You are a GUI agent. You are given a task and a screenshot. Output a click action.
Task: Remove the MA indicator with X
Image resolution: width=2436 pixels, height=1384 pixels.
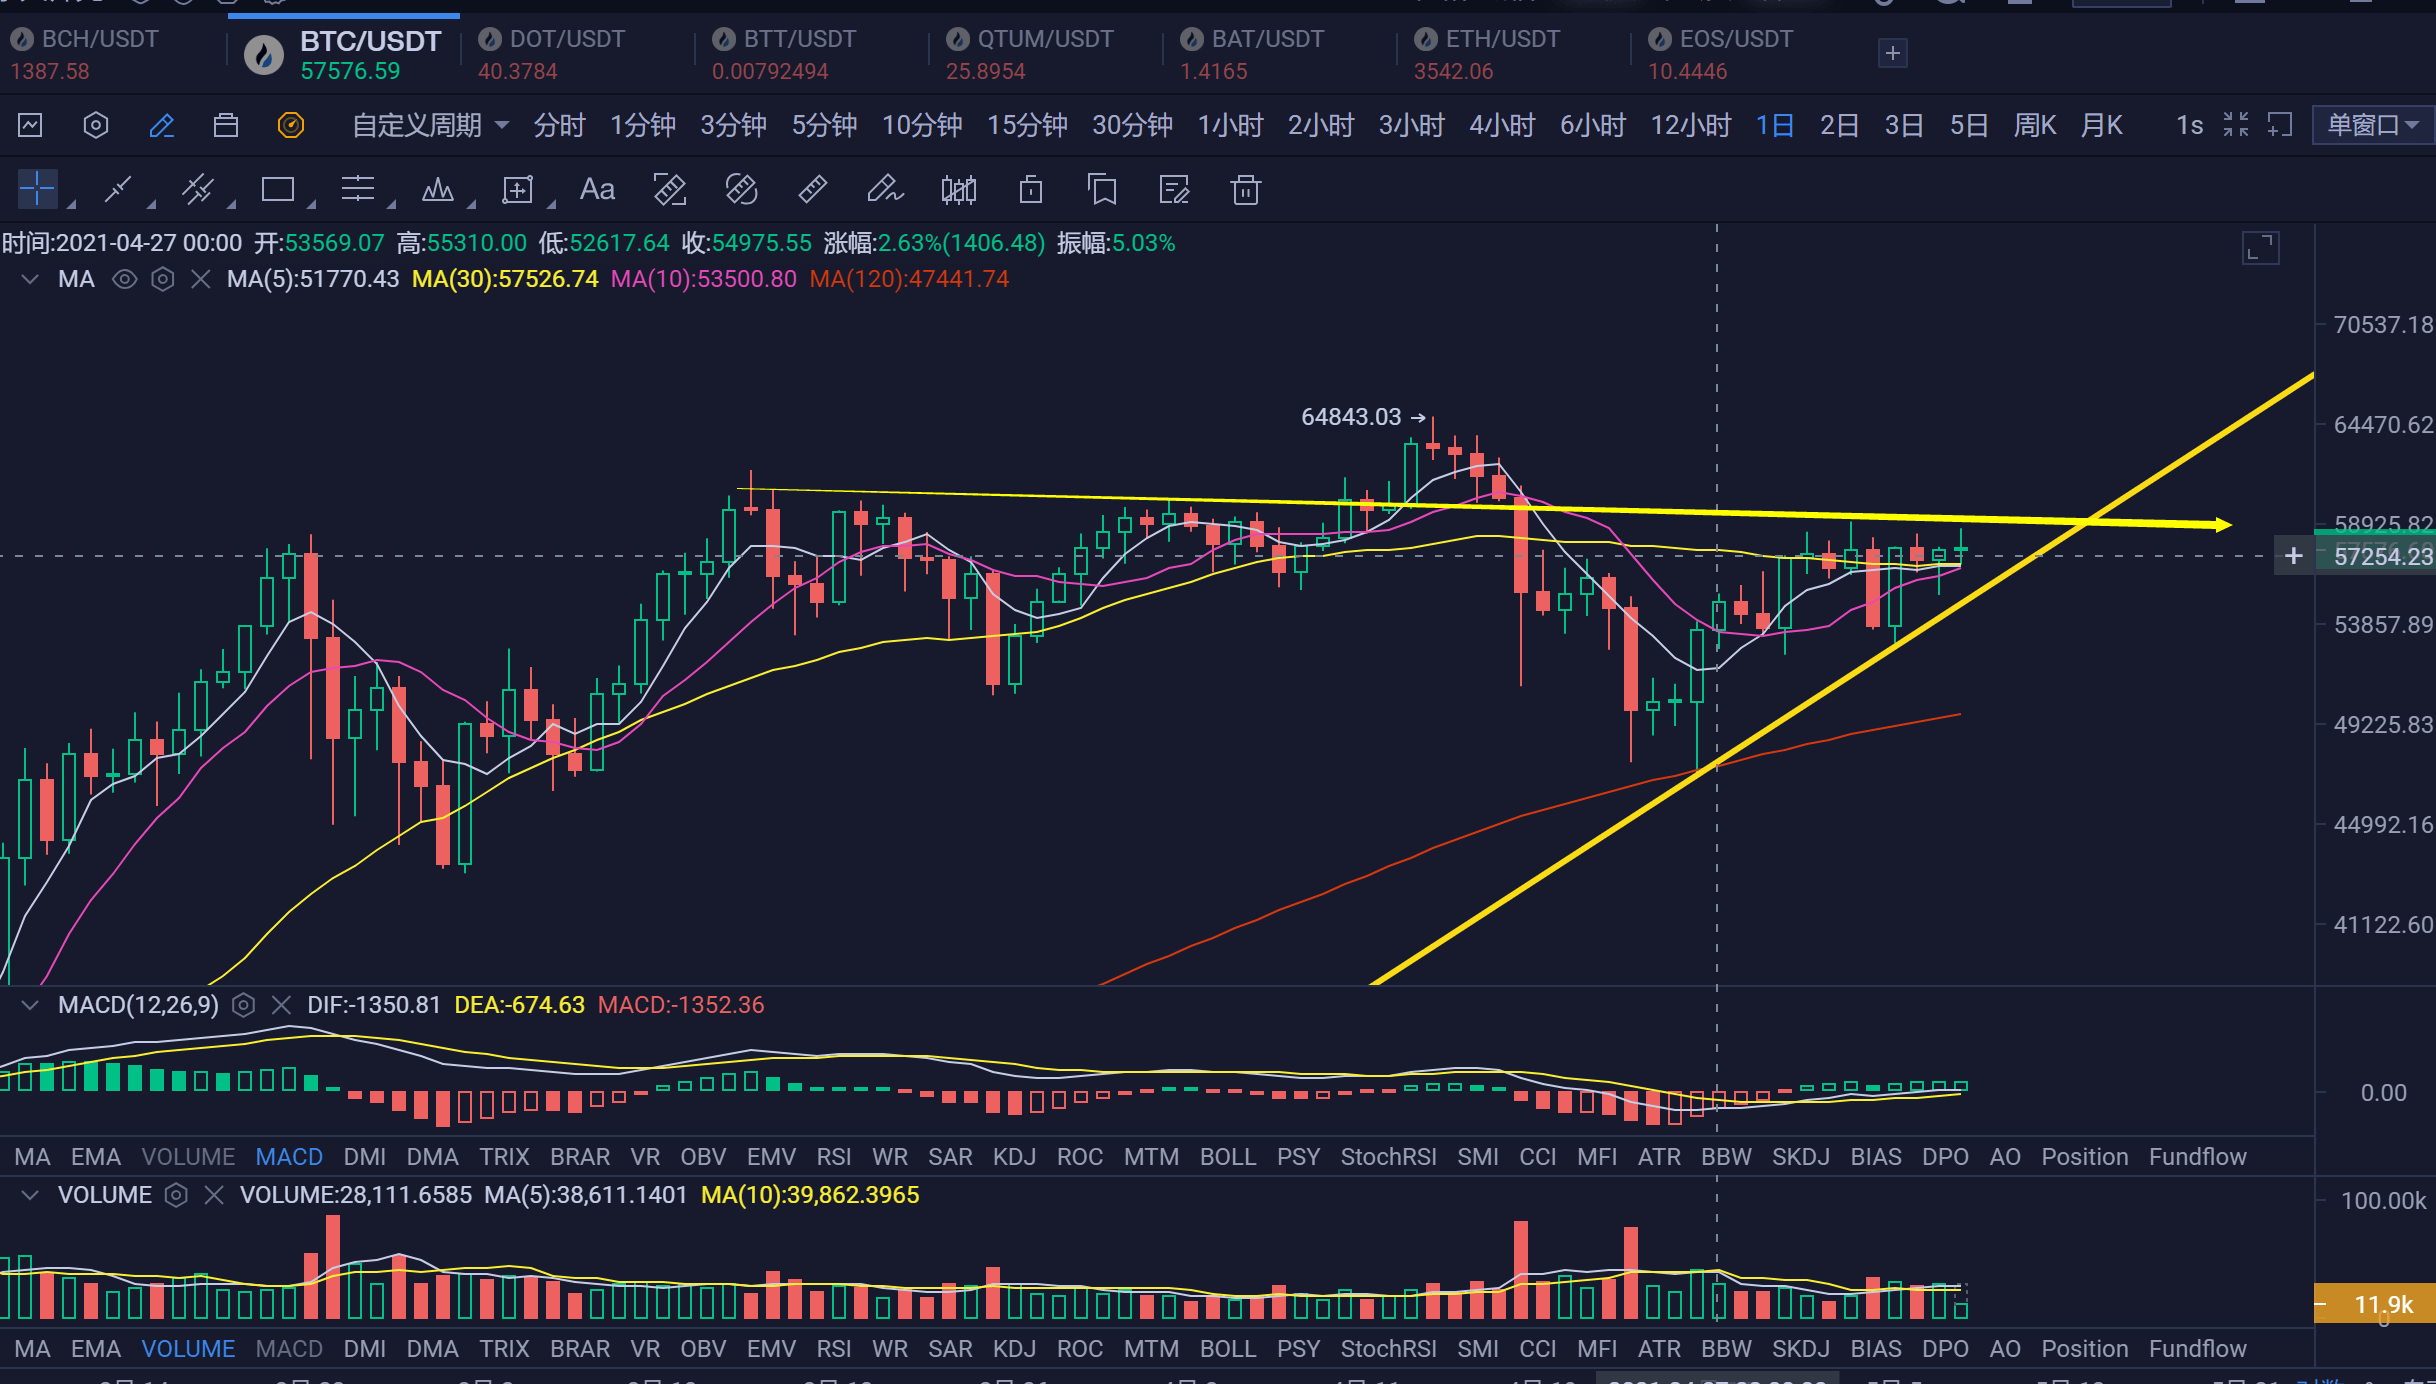200,279
